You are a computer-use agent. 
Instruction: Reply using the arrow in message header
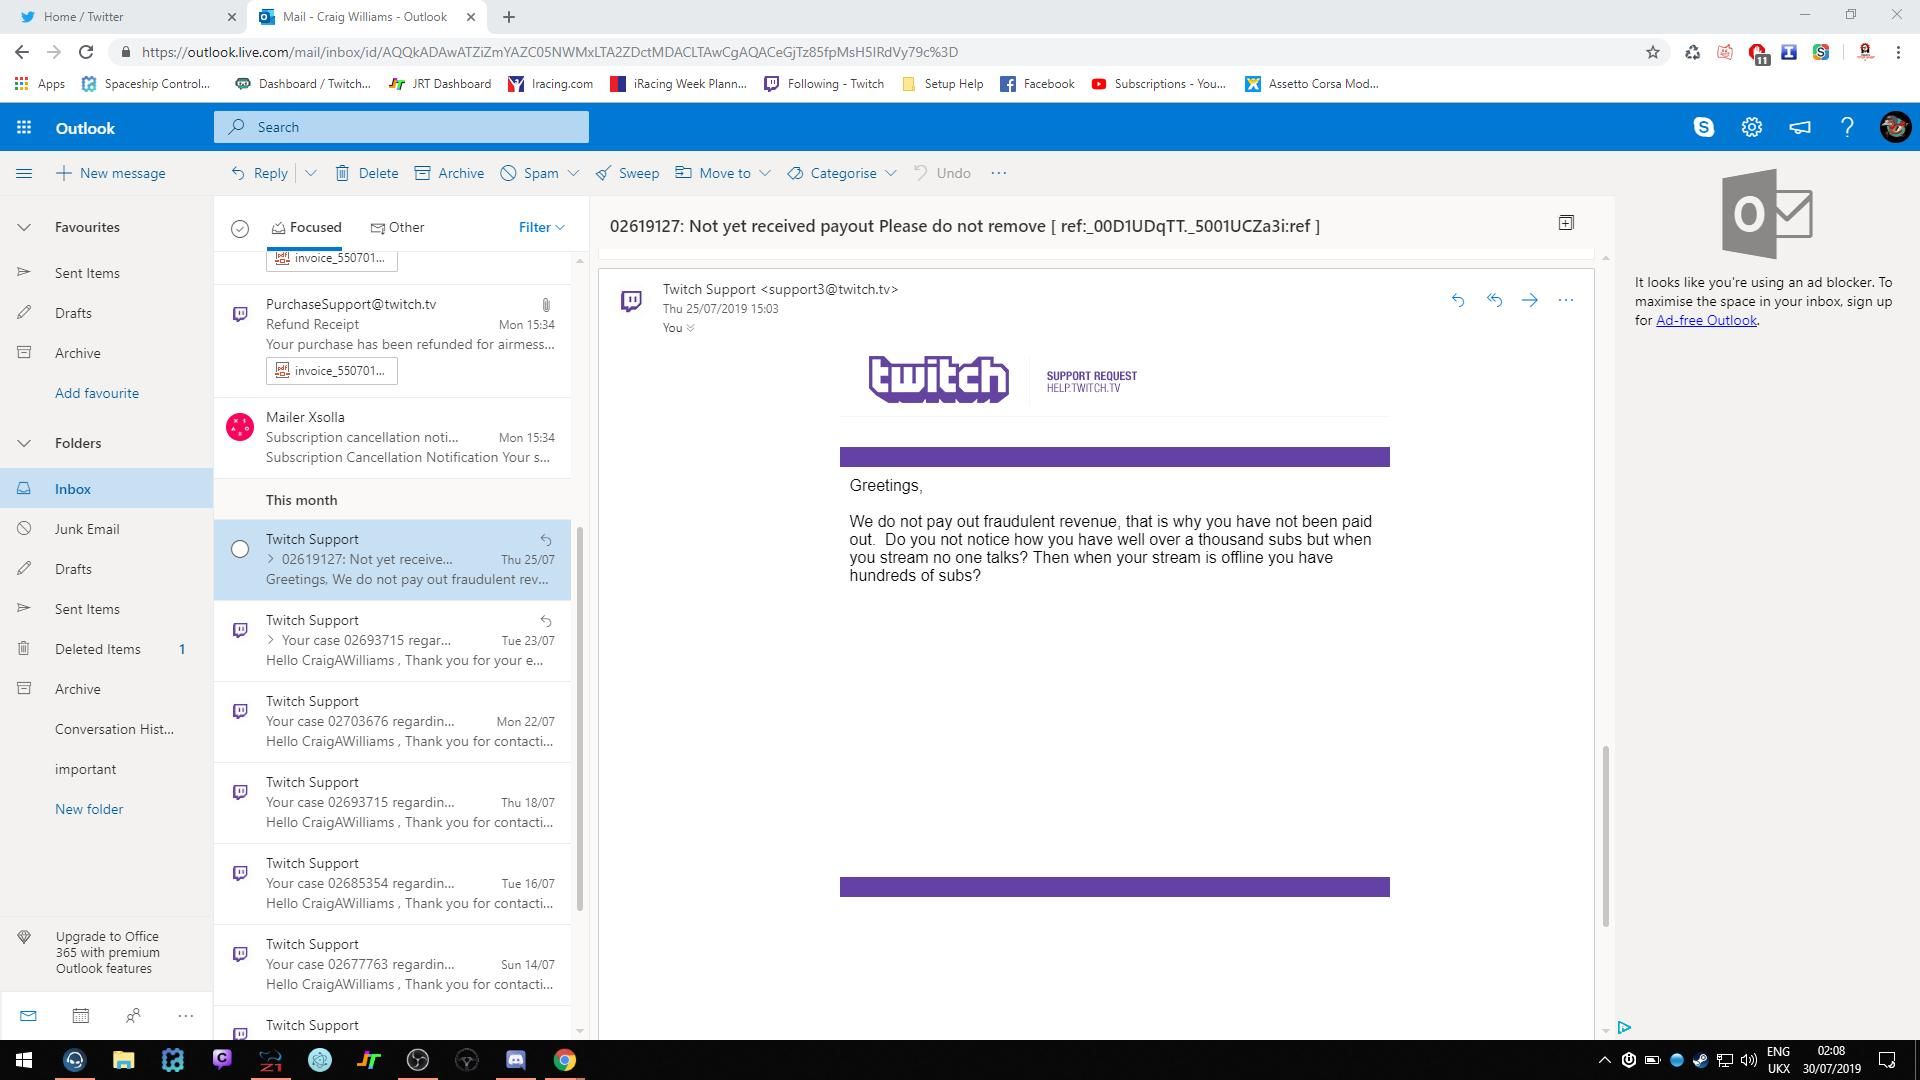click(1458, 300)
